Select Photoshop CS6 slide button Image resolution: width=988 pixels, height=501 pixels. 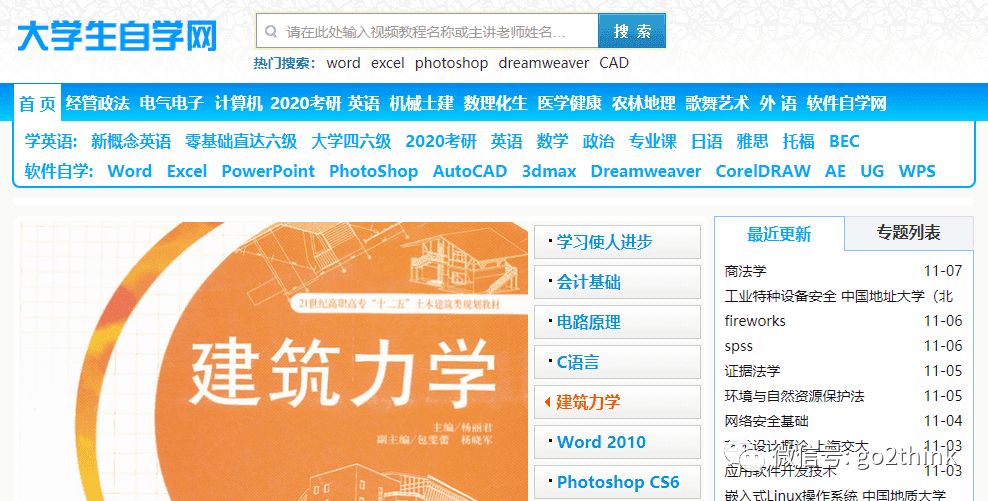tap(618, 482)
